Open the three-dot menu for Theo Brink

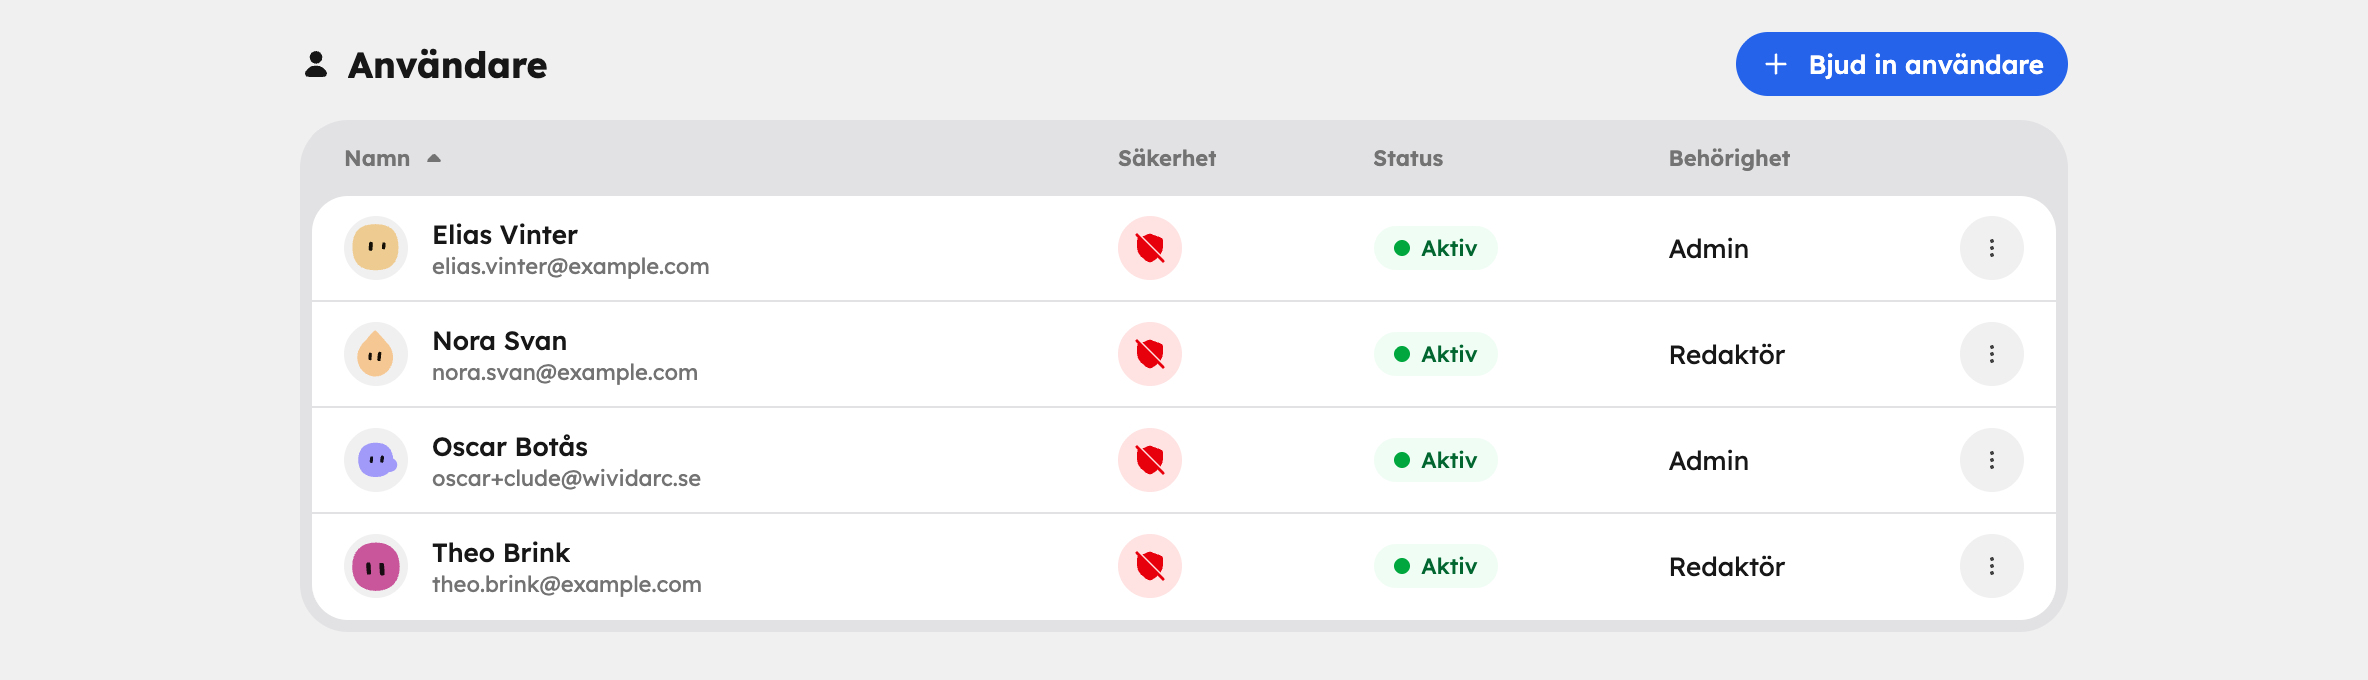[x=1992, y=566]
